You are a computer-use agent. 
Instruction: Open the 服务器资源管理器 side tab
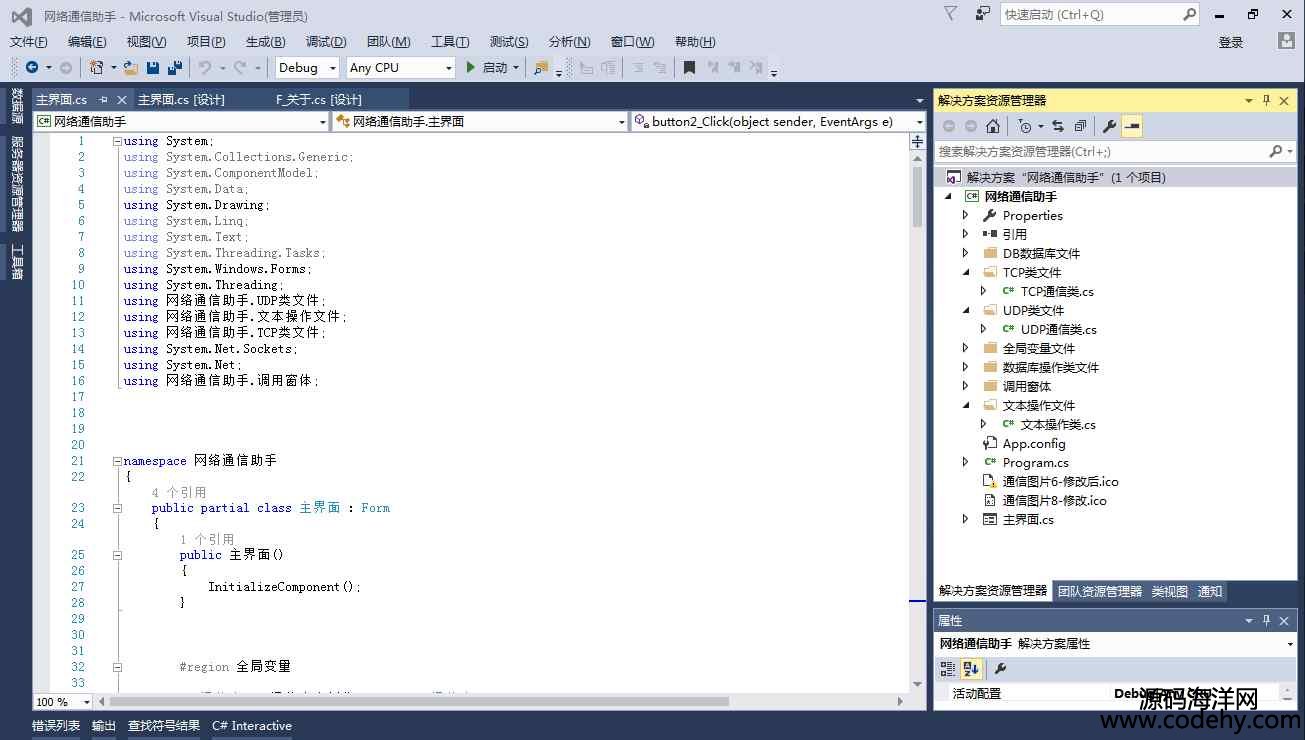pyautogui.click(x=17, y=184)
